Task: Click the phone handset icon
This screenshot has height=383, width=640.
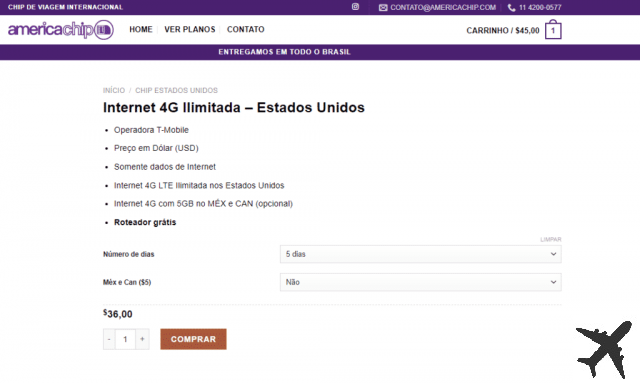Action: pos(511,8)
